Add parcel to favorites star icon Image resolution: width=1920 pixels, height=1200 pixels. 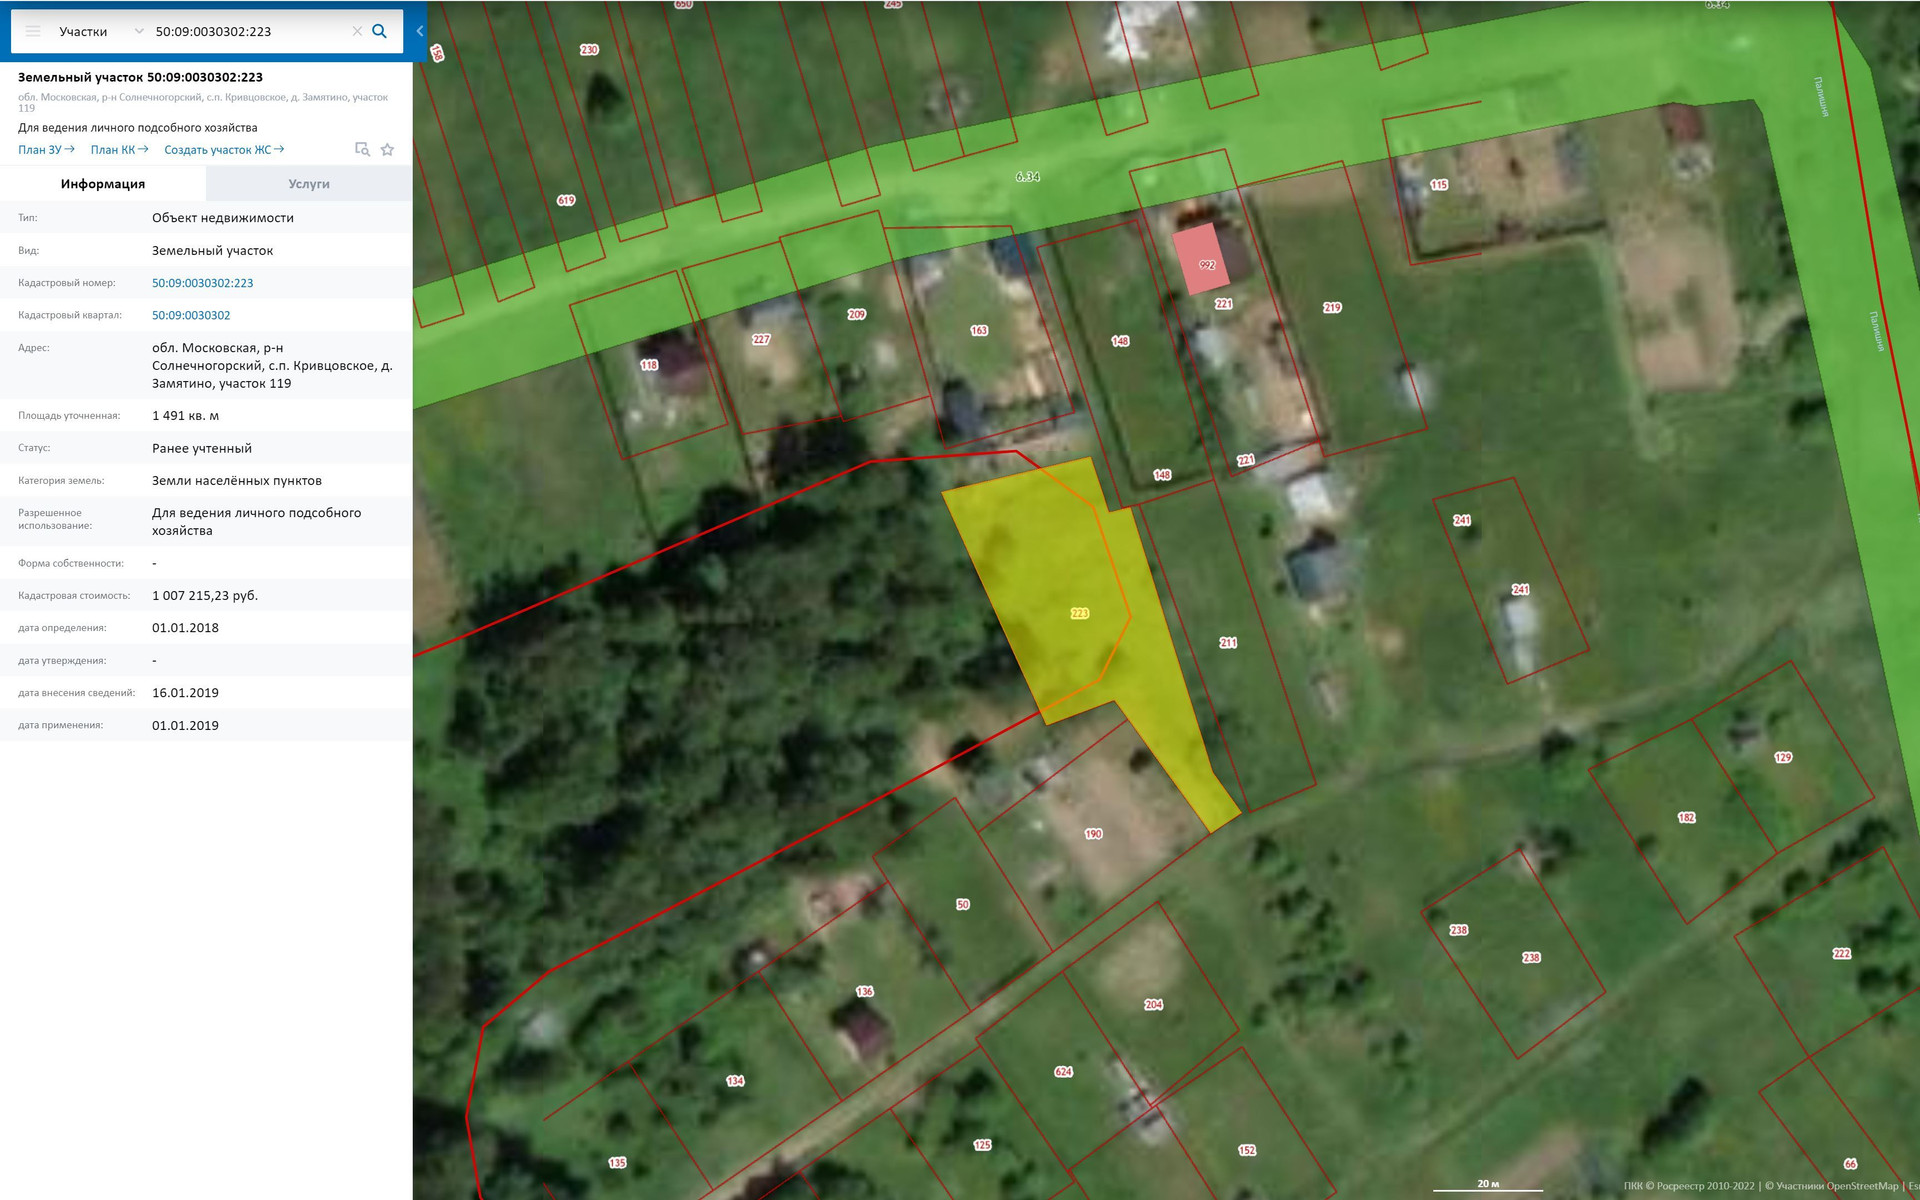coord(388,150)
